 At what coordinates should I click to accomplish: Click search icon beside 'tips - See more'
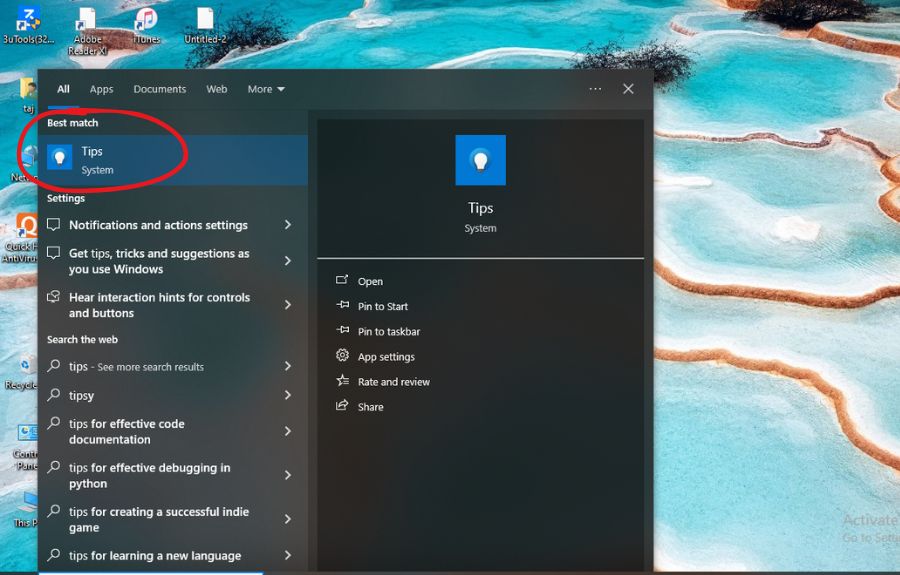[x=53, y=365]
